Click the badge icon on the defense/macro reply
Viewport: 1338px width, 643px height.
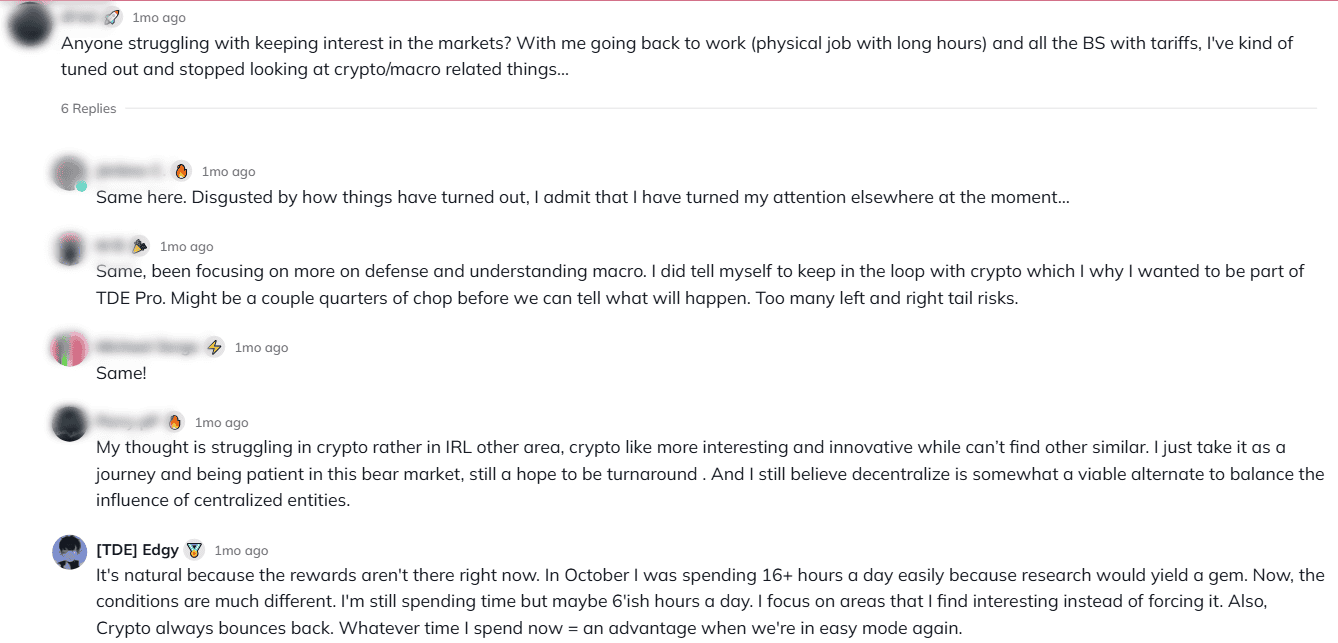click(140, 246)
